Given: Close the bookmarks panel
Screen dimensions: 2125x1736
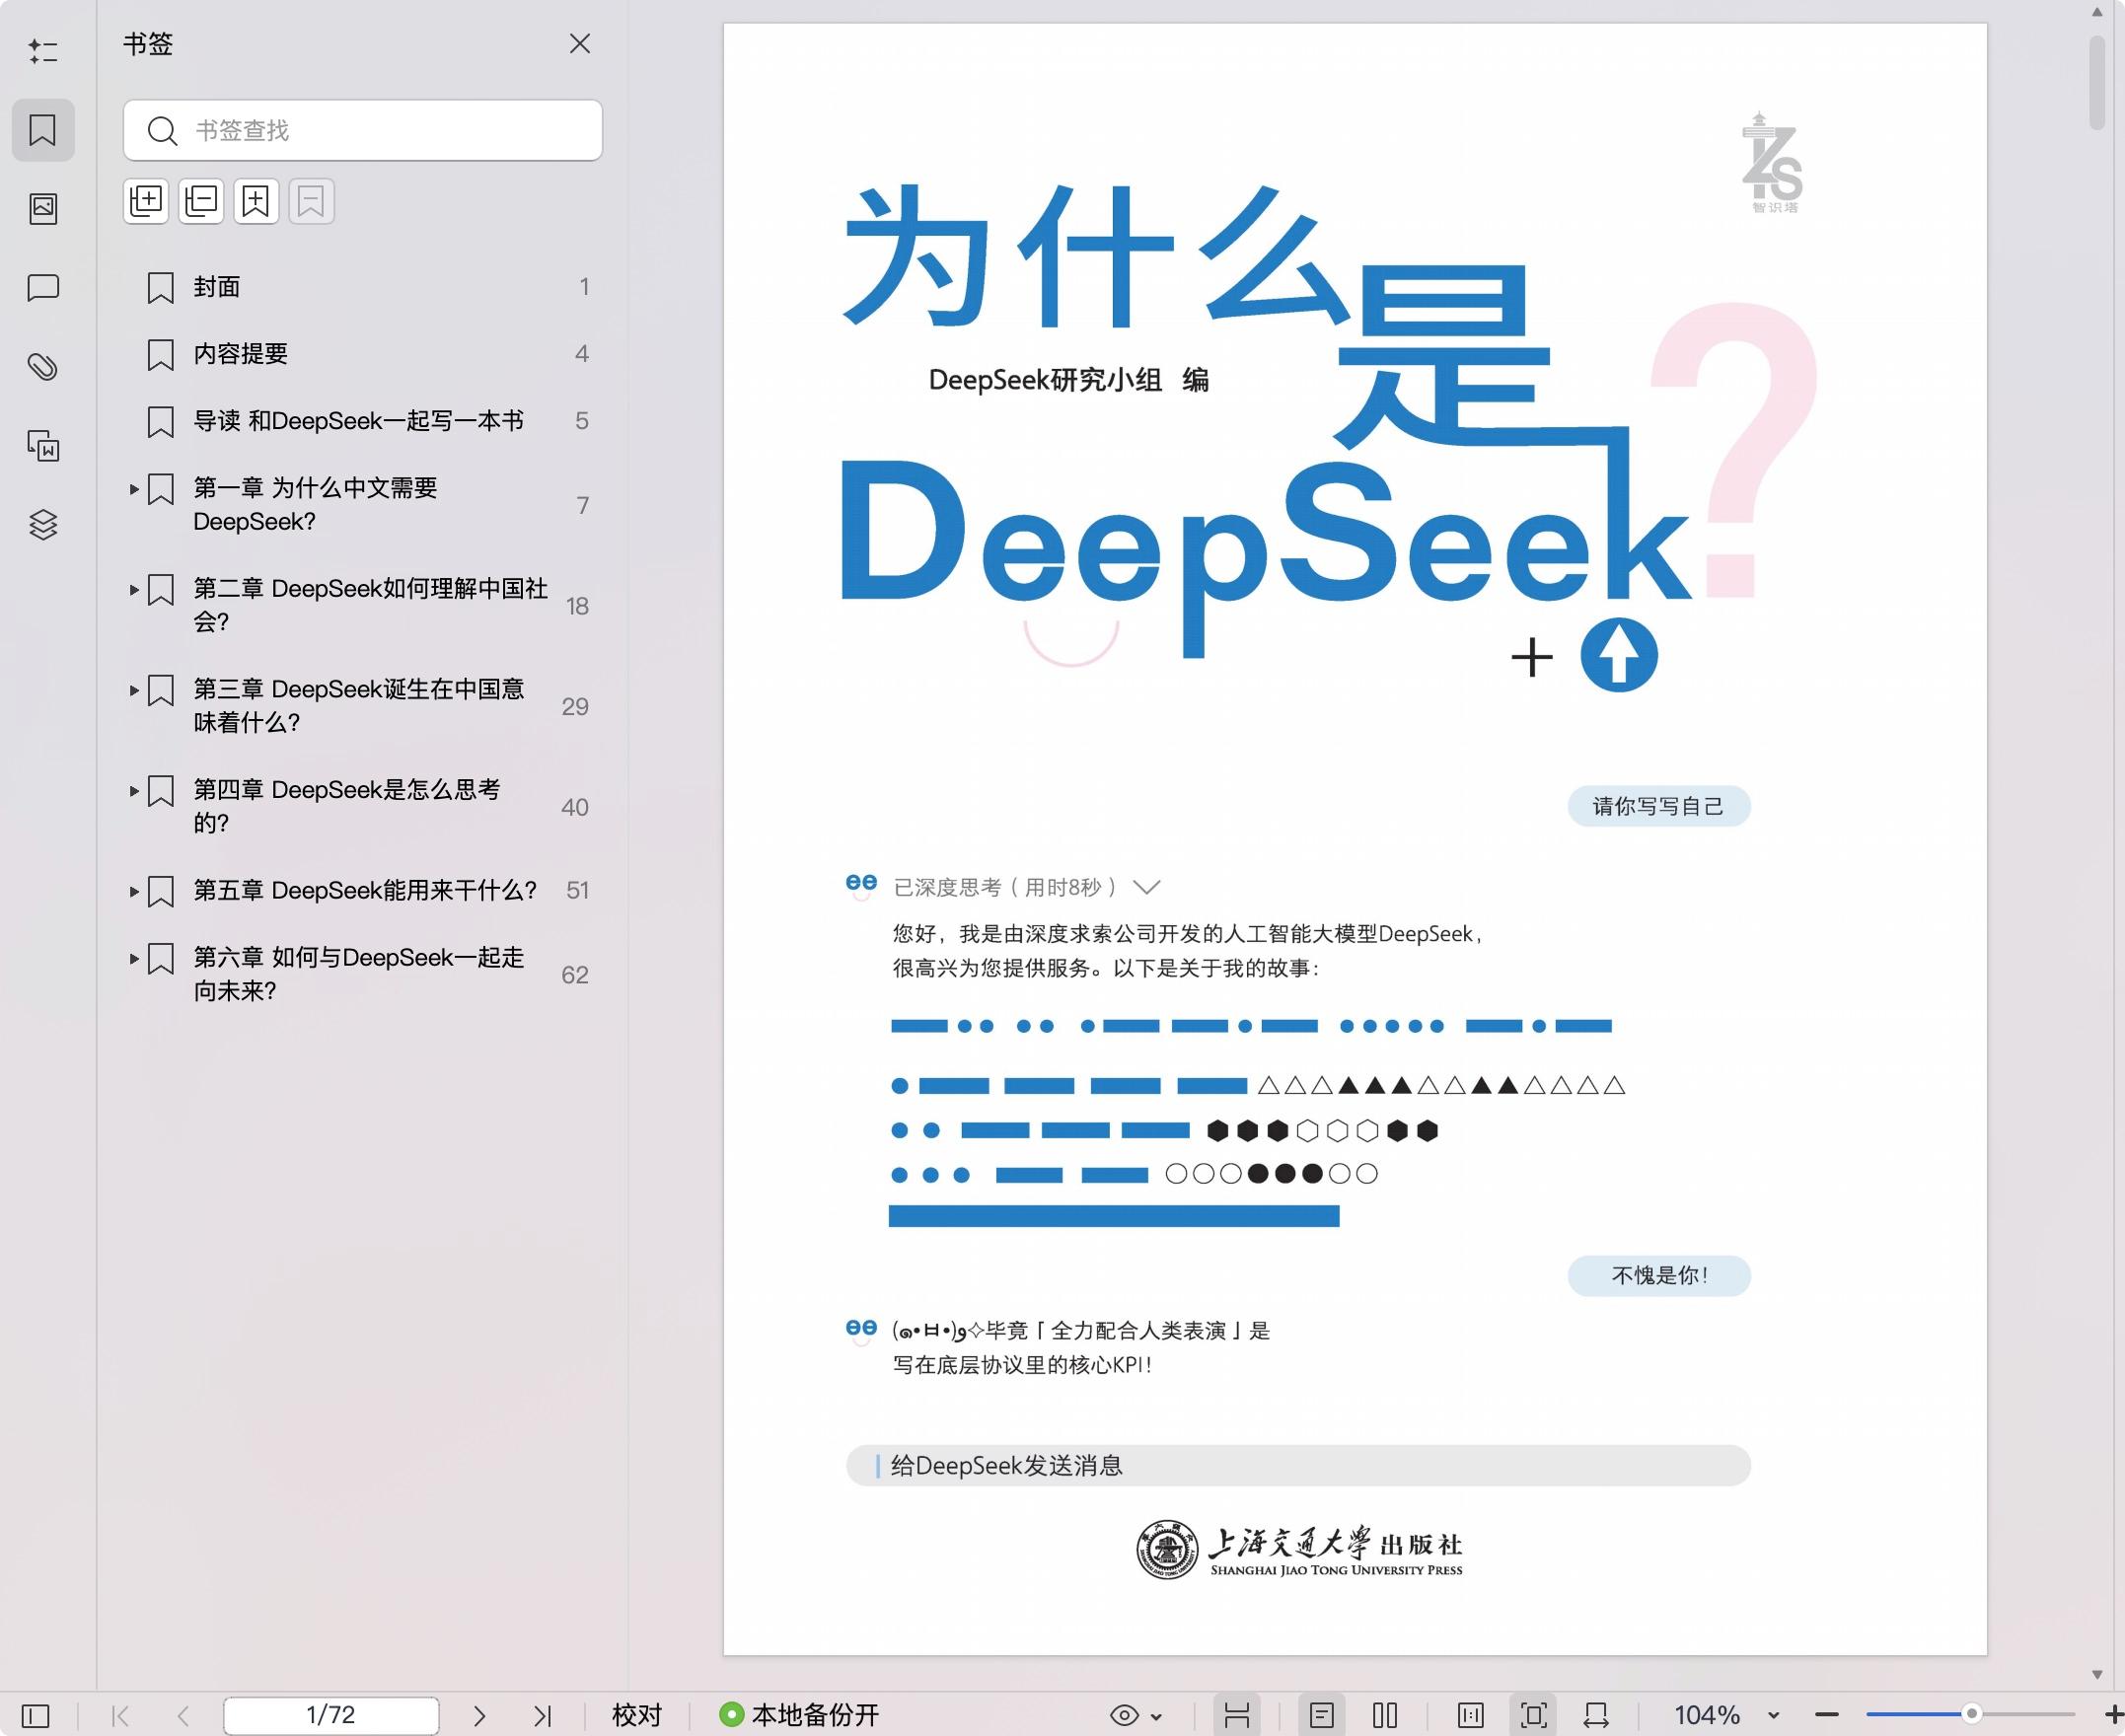Looking at the screenshot, I should (x=580, y=44).
